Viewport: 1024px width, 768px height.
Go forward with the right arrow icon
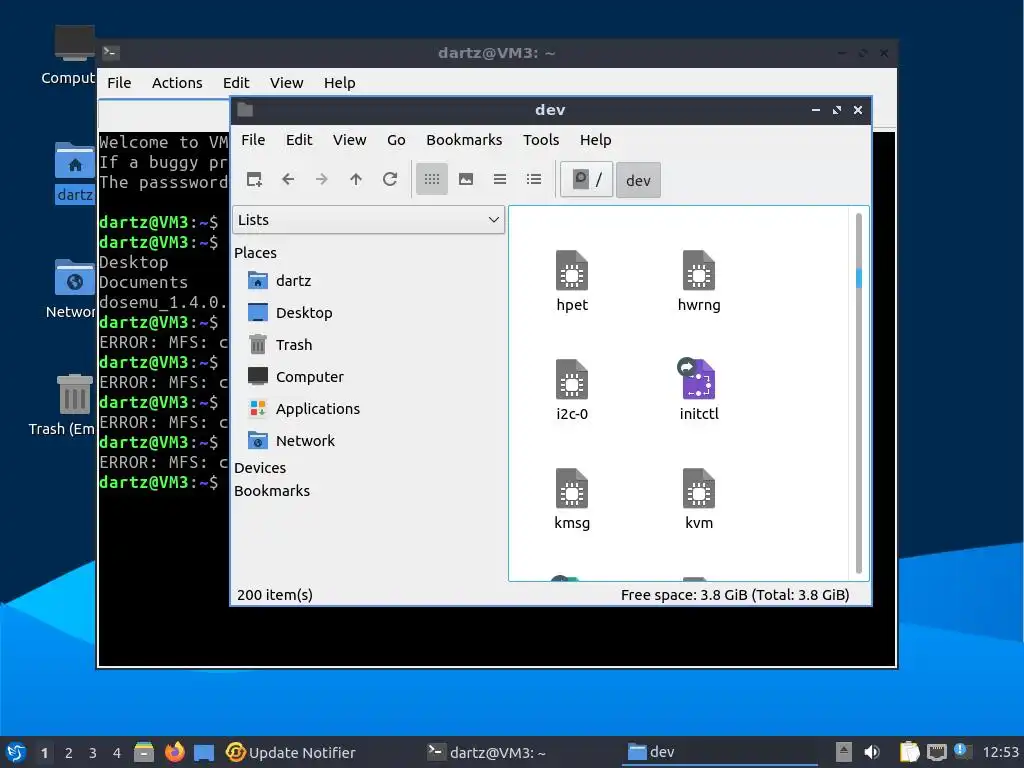point(322,179)
